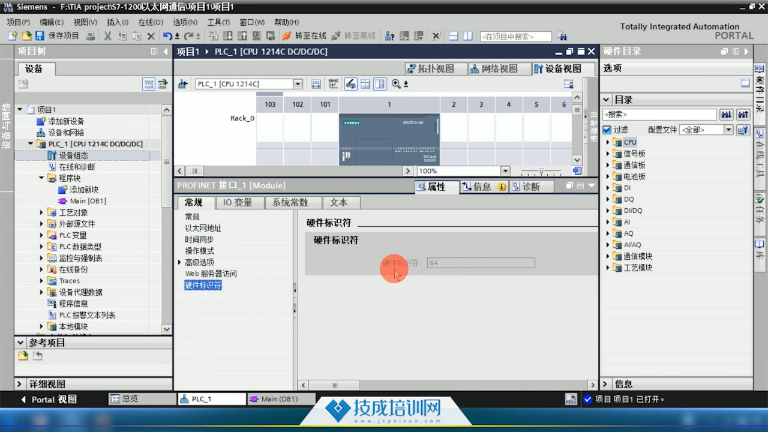Click 转至在线 go online button
This screenshot has height=432, width=768.
click(305, 36)
